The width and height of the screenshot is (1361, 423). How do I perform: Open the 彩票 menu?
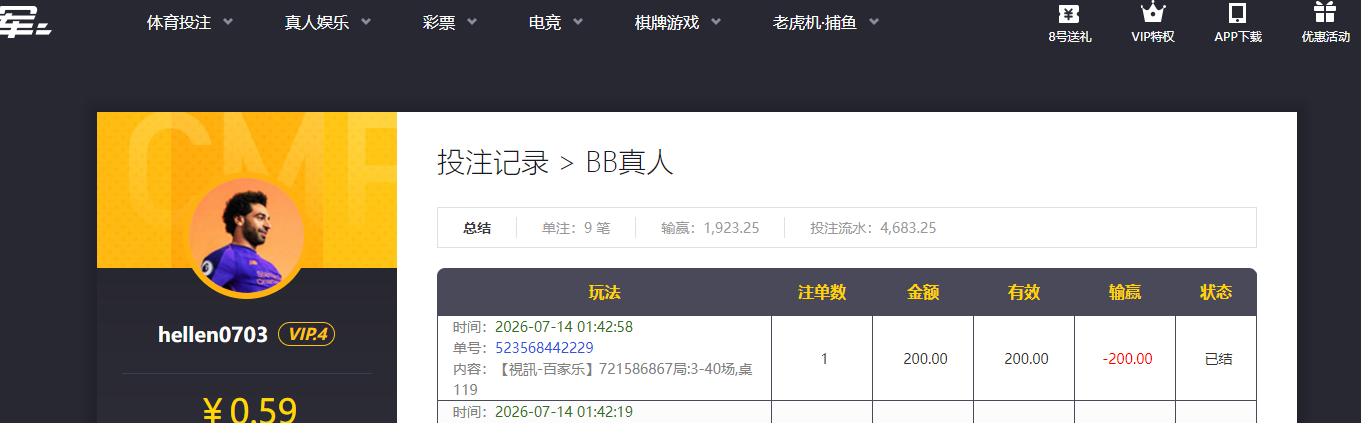pos(439,22)
